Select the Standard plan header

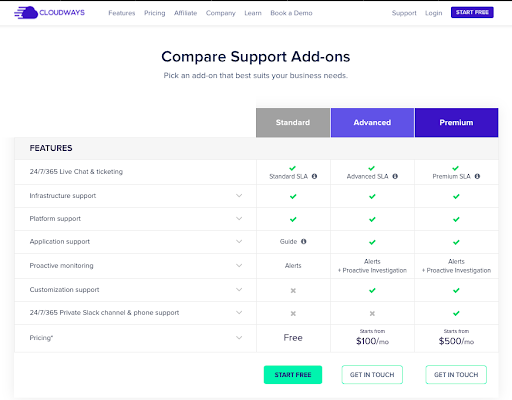coord(293,122)
